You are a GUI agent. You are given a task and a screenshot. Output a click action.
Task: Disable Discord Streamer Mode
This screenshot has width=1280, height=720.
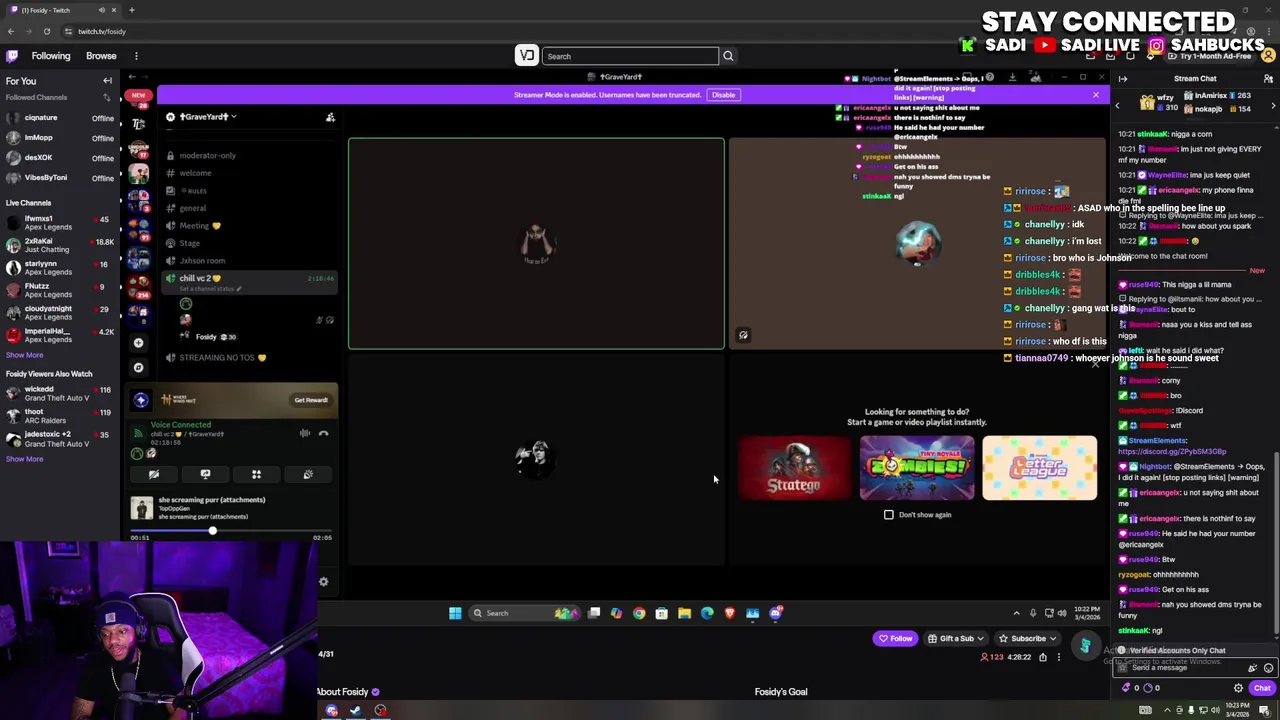coord(723,95)
